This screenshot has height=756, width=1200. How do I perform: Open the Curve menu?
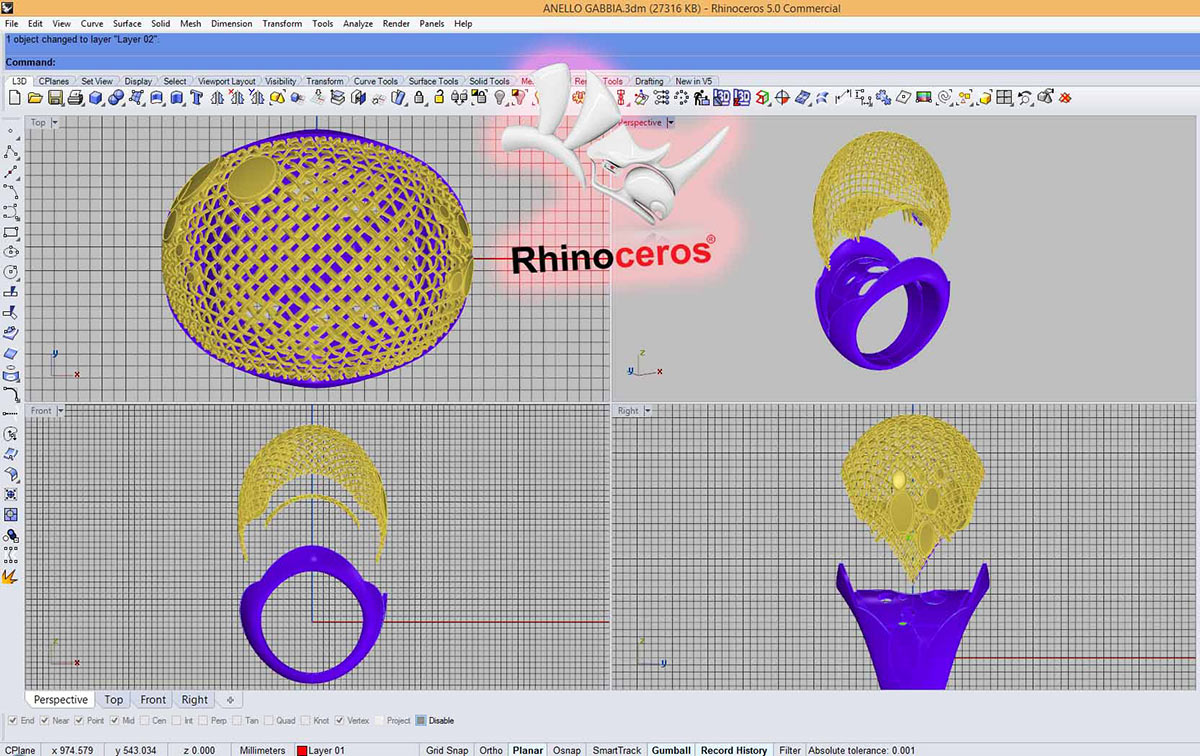pyautogui.click(x=91, y=23)
